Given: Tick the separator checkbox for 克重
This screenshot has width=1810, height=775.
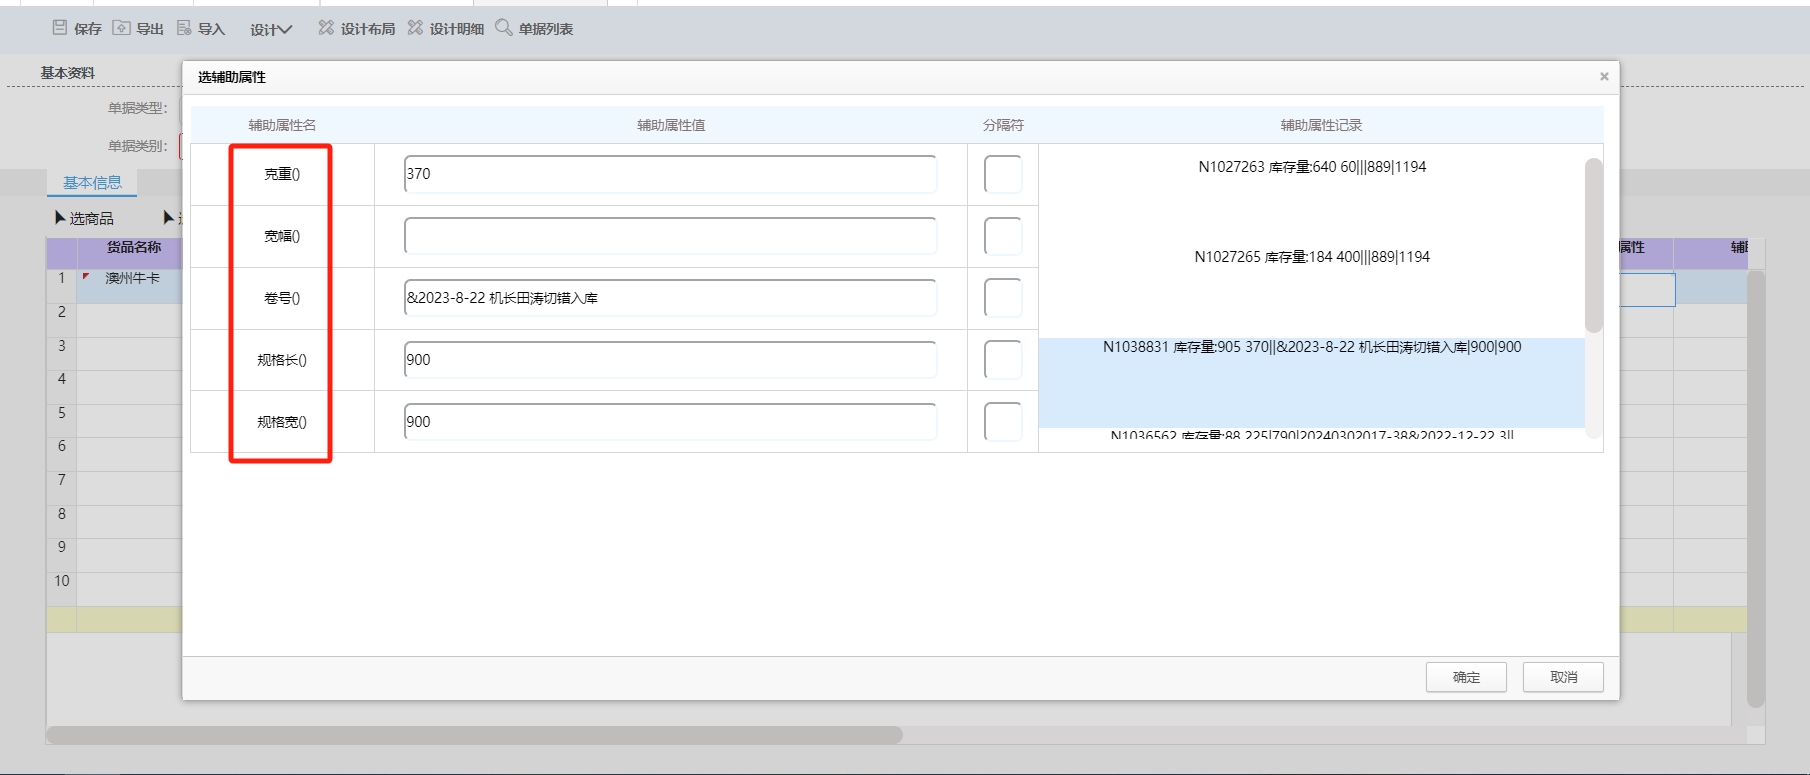Looking at the screenshot, I should coord(1002,174).
